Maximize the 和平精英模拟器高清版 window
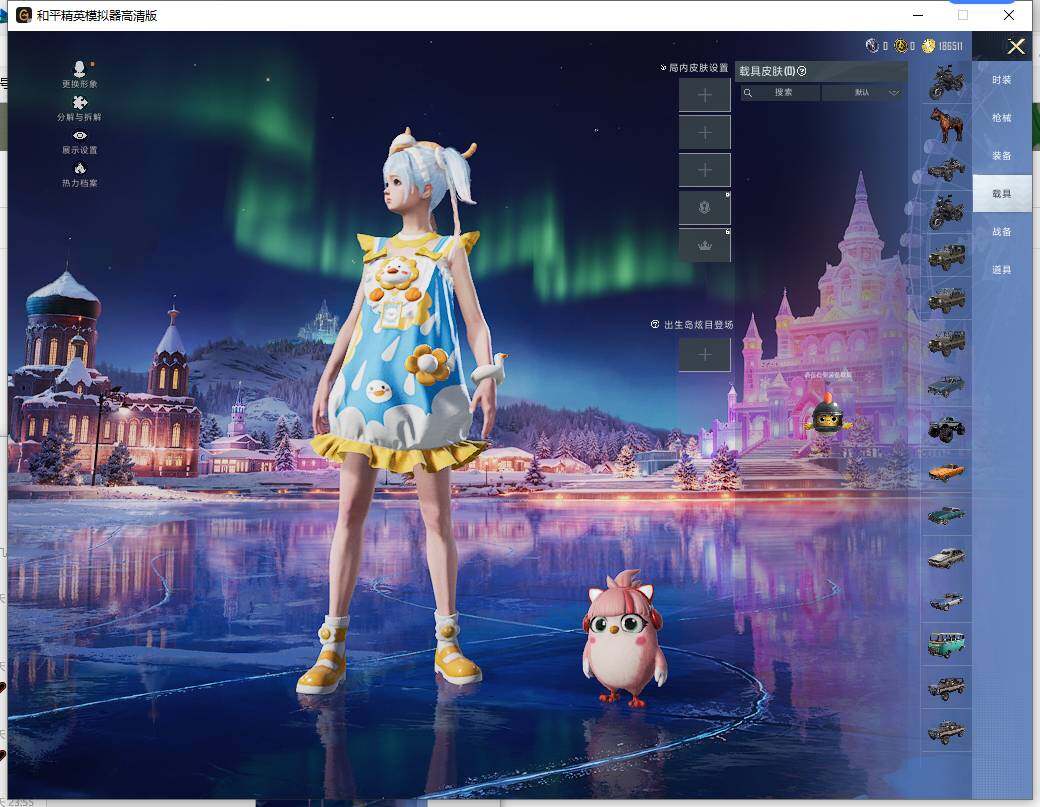Viewport: 1040px width, 807px height. pyautogui.click(x=963, y=15)
